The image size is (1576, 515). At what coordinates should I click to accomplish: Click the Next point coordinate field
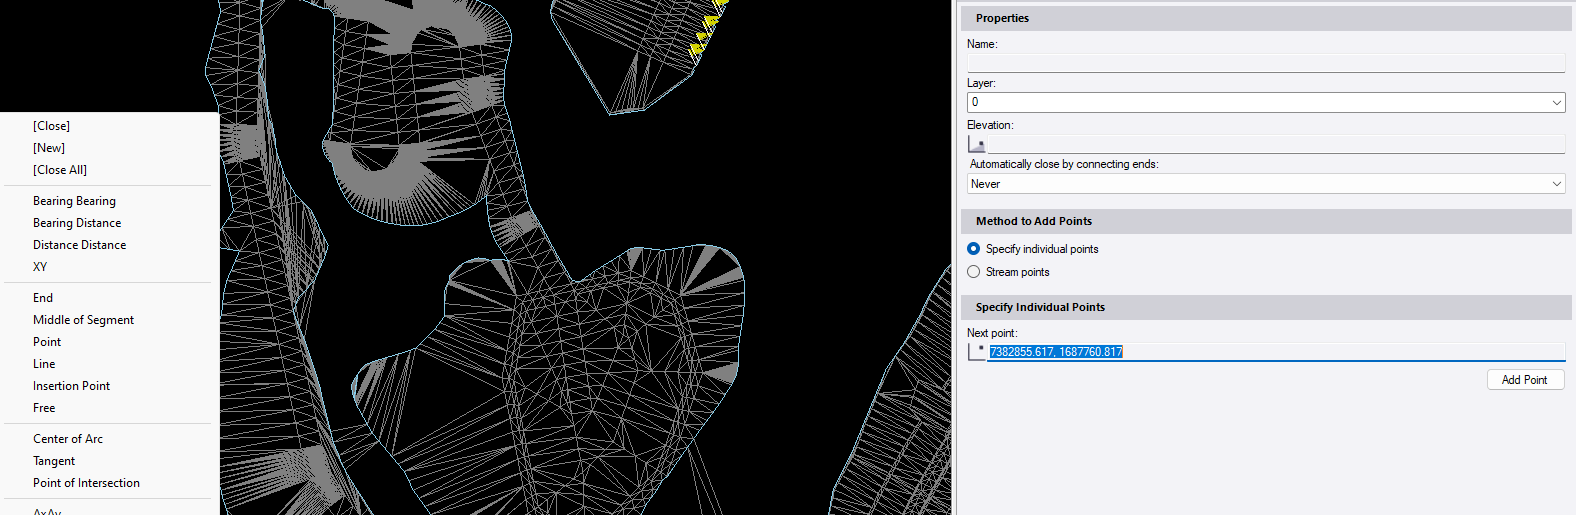point(1275,352)
